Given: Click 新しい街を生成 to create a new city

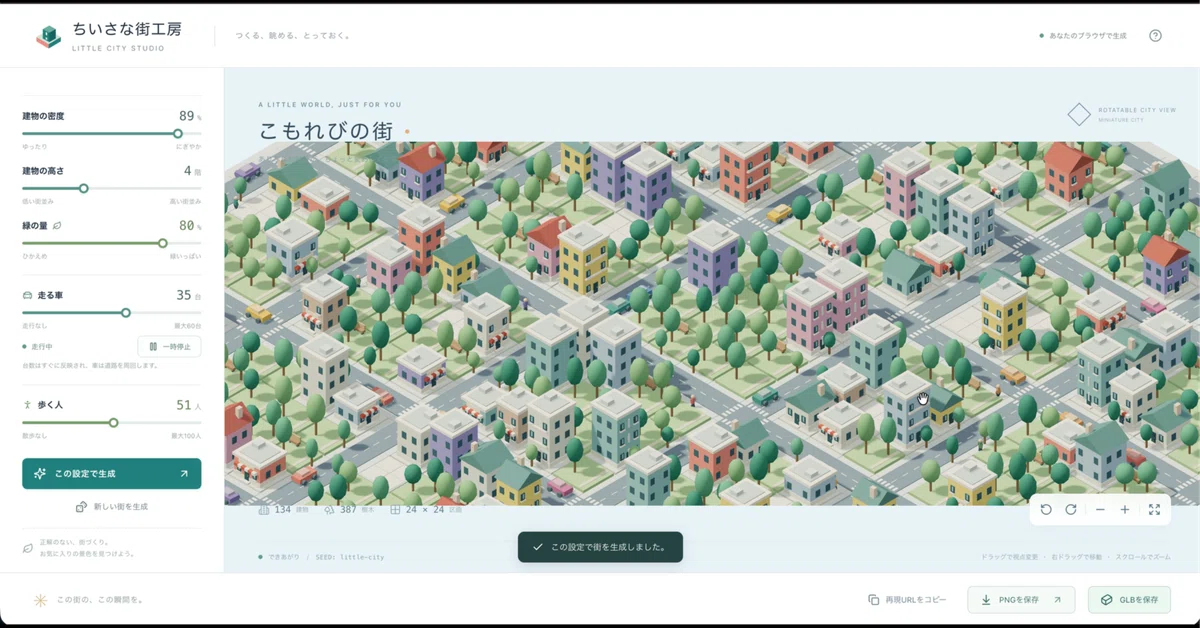Looking at the screenshot, I should click(x=111, y=507).
